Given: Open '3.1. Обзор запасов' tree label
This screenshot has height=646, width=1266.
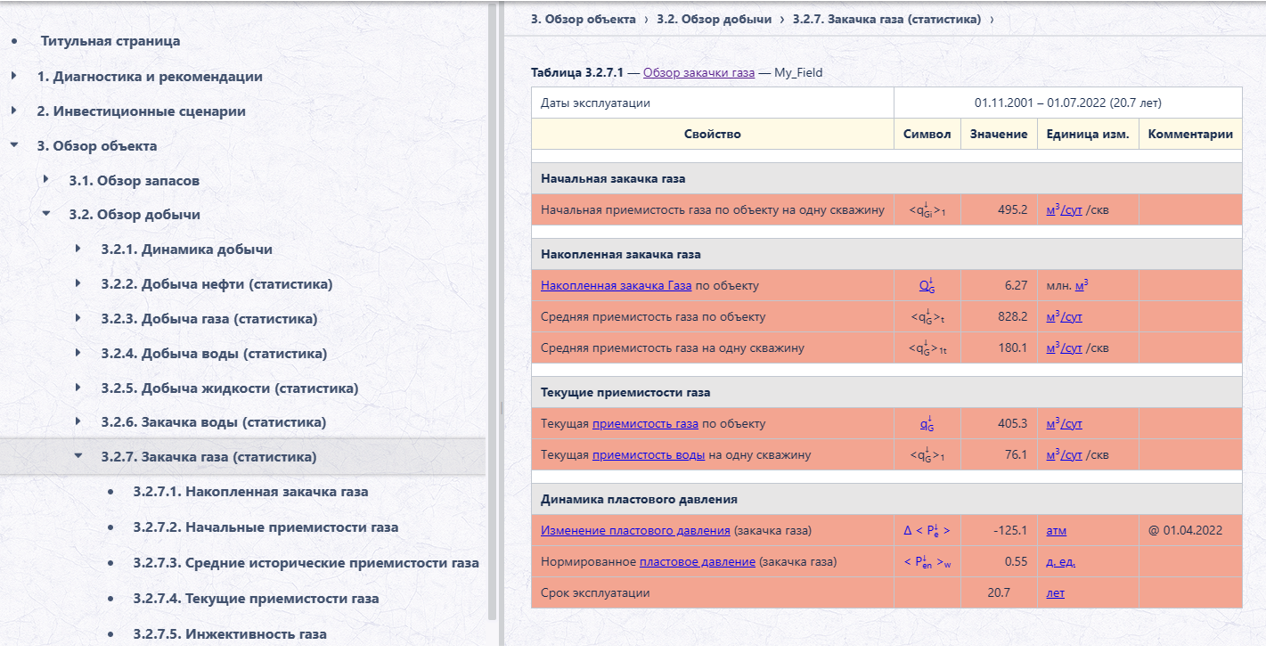Looking at the screenshot, I should point(134,180).
